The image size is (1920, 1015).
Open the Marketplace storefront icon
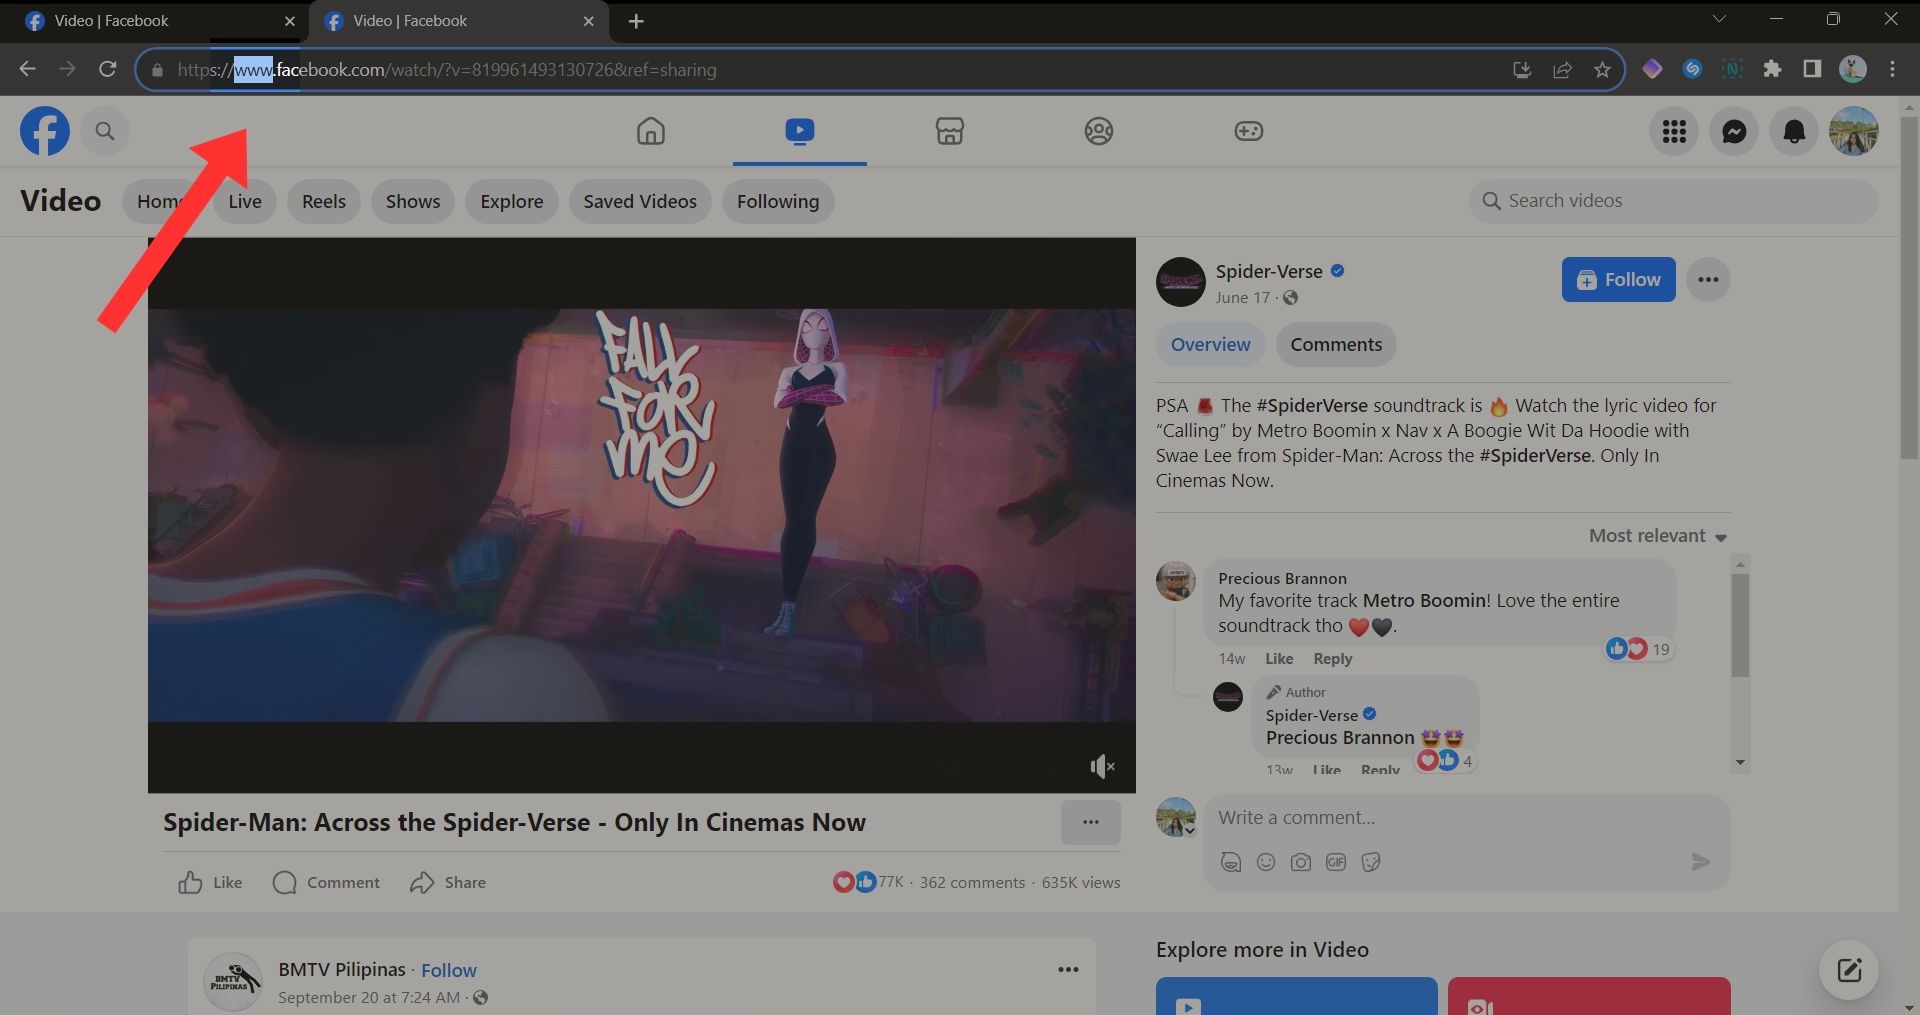point(949,131)
